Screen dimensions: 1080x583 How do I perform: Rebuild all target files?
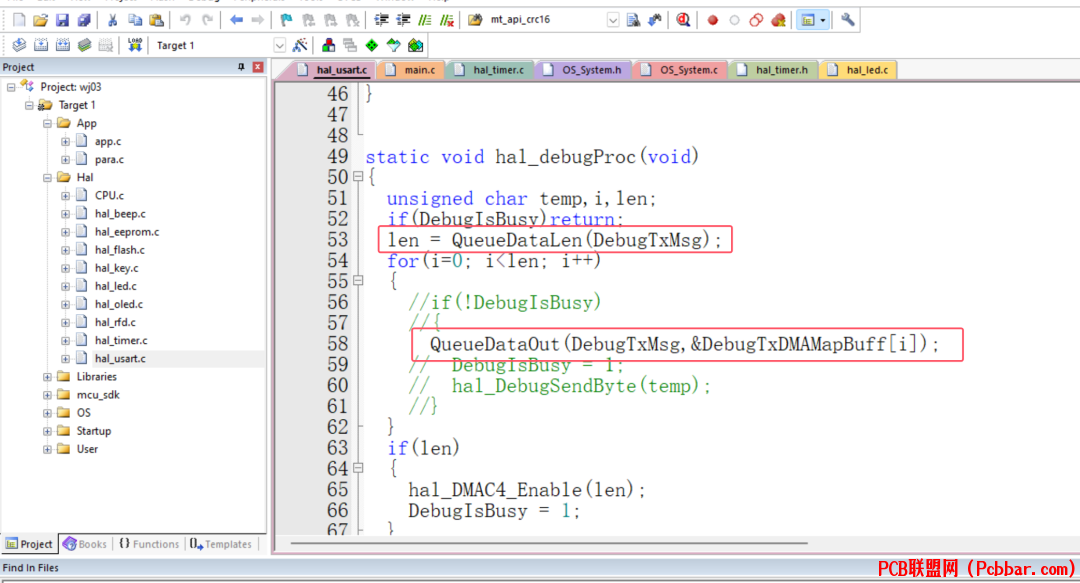[x=63, y=45]
